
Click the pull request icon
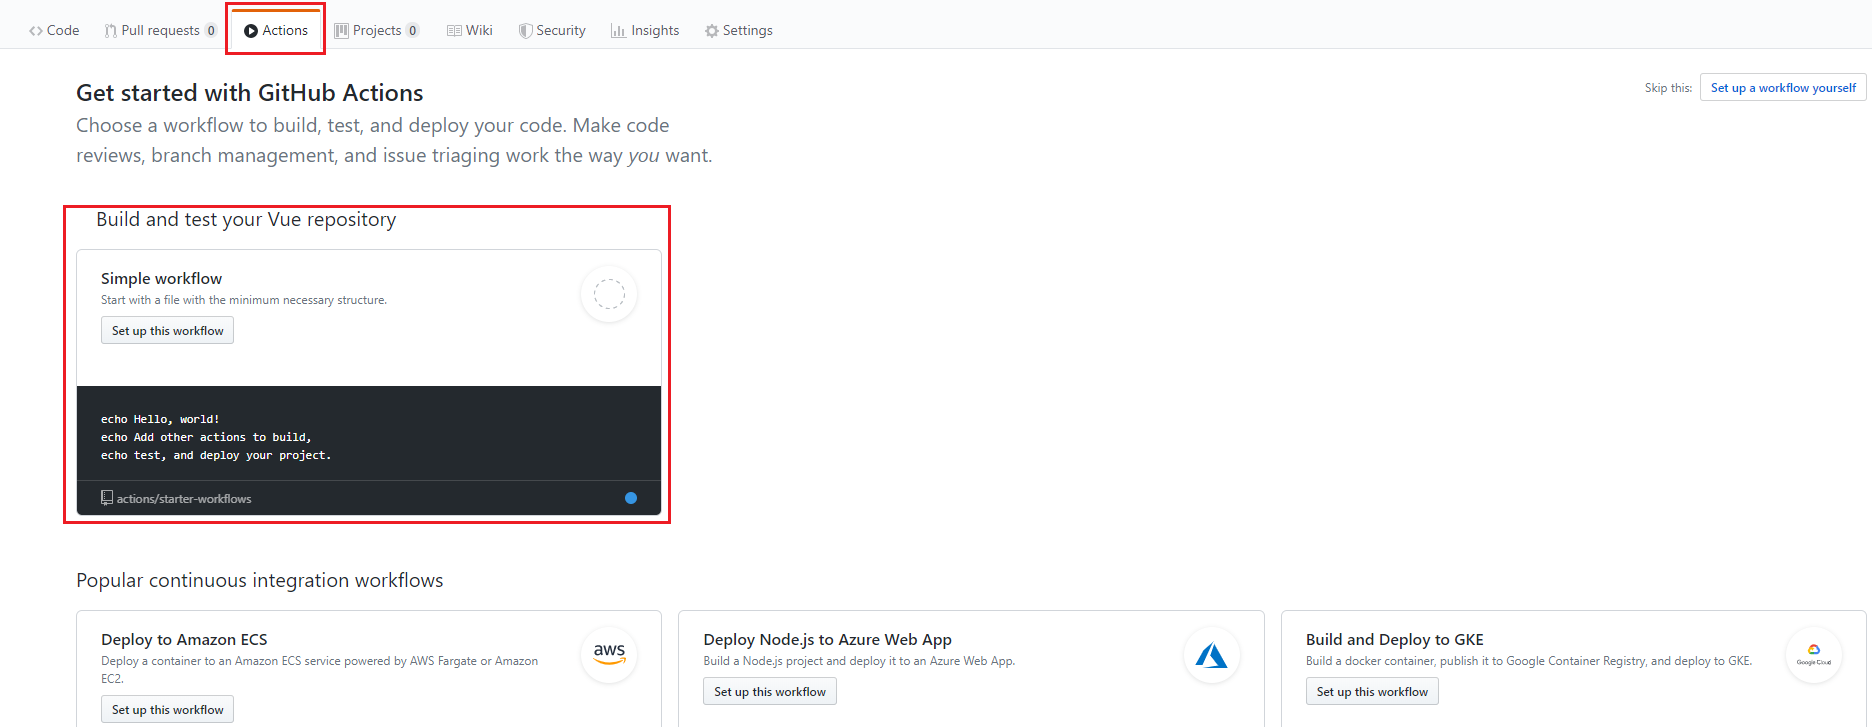click(110, 31)
